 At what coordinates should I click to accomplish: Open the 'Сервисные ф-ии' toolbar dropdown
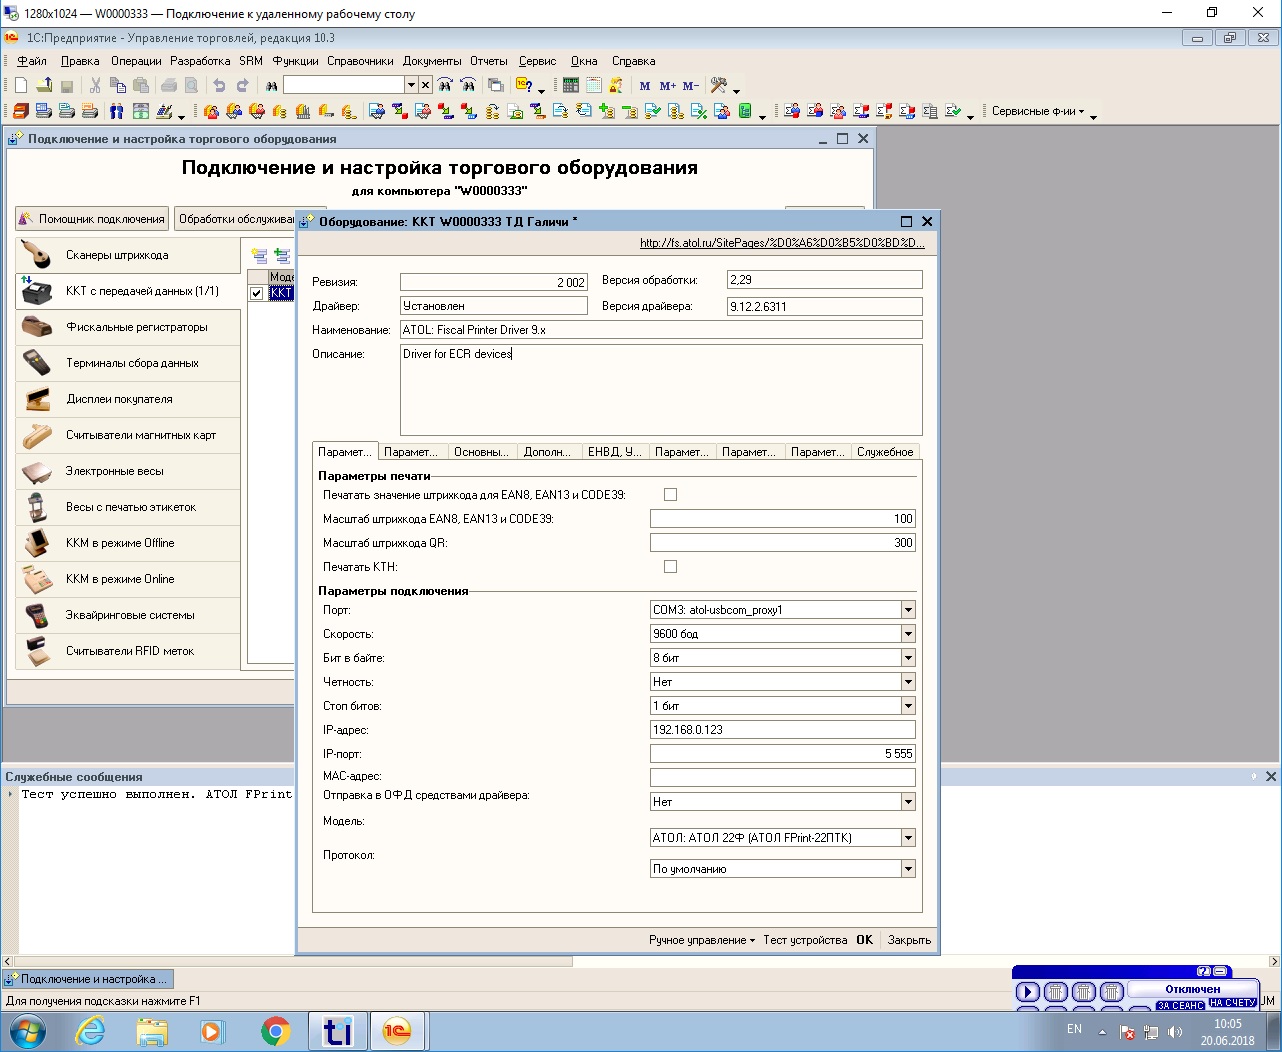click(x=1038, y=111)
